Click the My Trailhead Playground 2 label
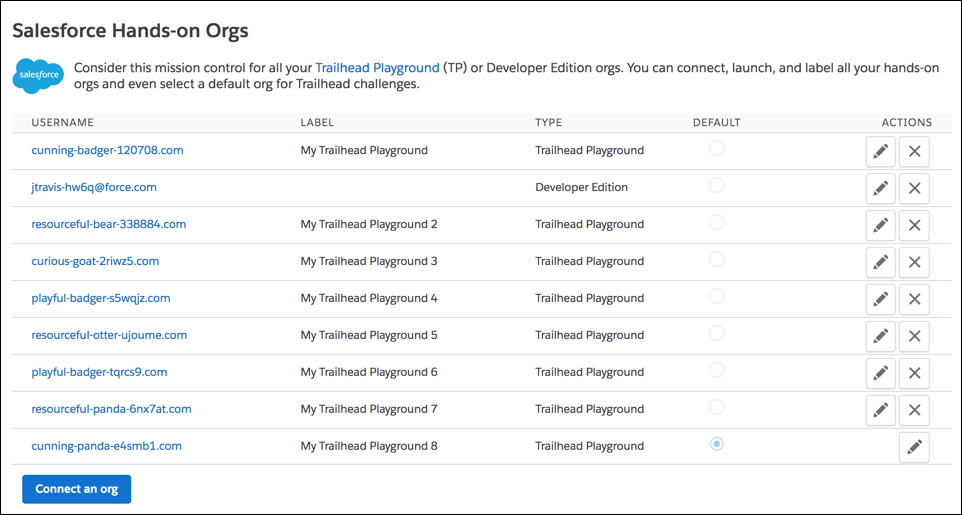The width and height of the screenshot is (962, 515). (369, 224)
